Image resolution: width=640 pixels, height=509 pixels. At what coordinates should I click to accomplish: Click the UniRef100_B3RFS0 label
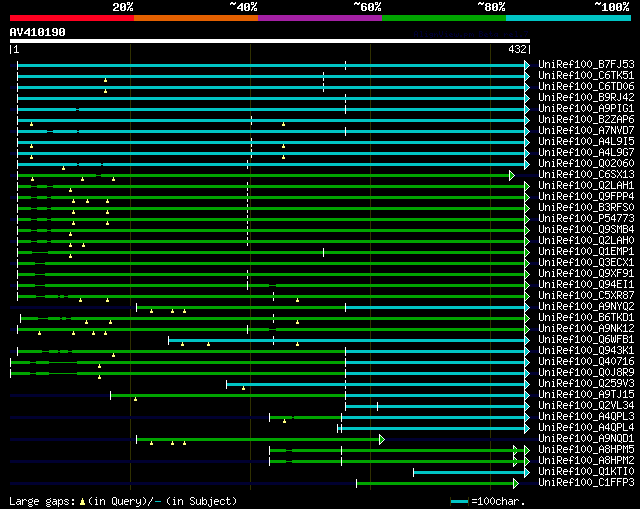586,208
